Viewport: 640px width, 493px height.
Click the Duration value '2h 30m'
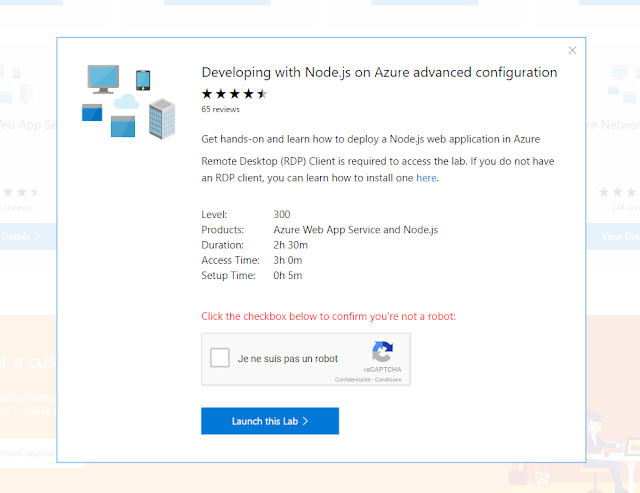click(291, 245)
